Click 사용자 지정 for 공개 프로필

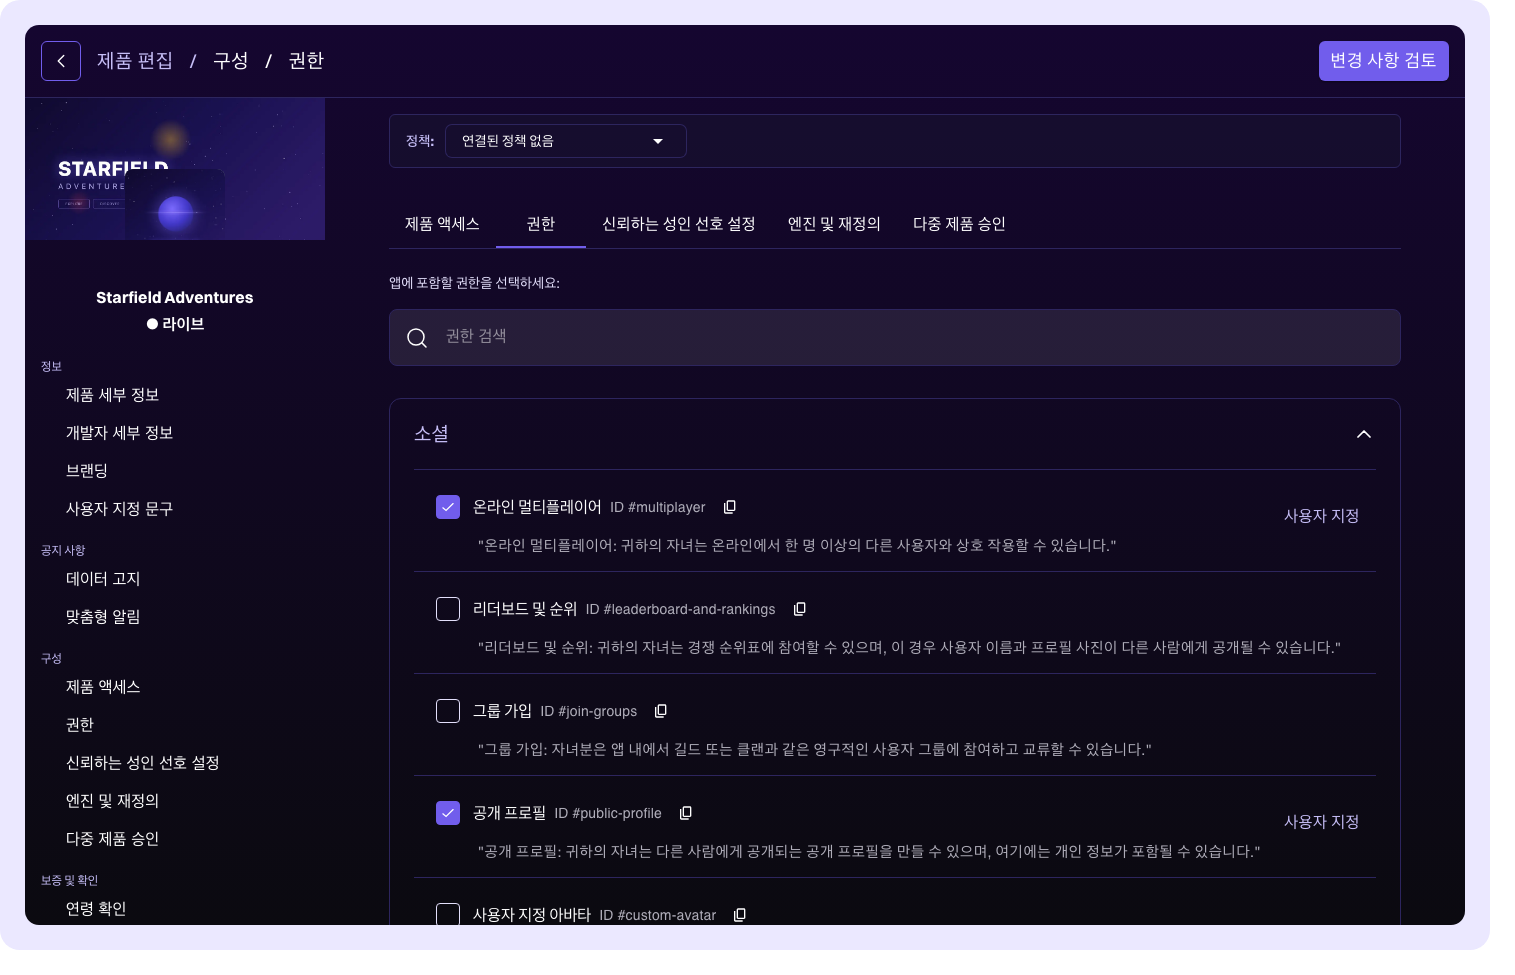(1321, 822)
